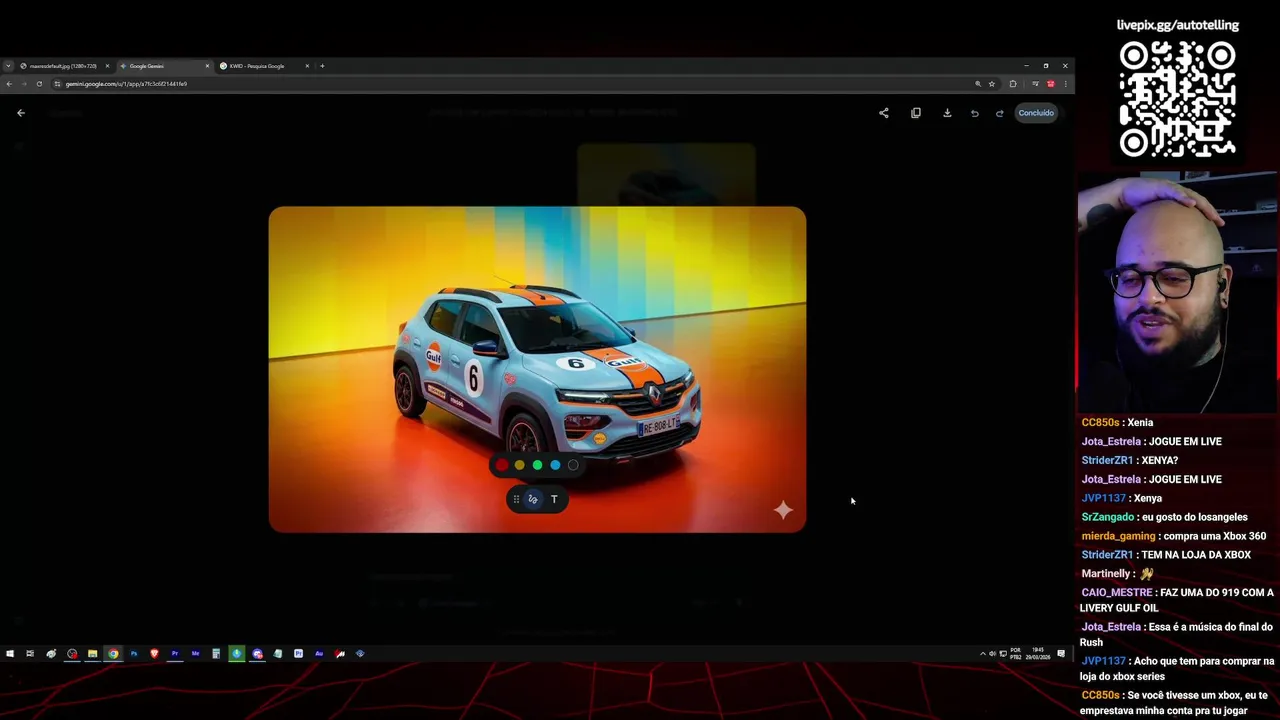View site information icon in address bar

point(58,84)
